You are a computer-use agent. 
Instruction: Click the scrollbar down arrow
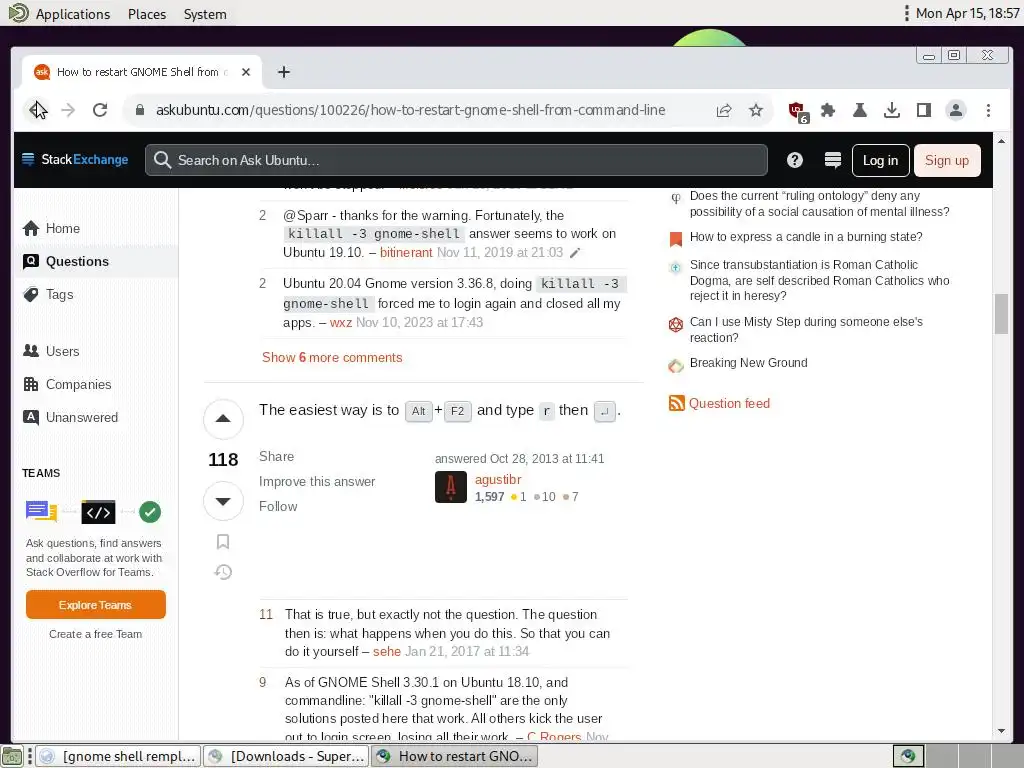pos(1001,731)
